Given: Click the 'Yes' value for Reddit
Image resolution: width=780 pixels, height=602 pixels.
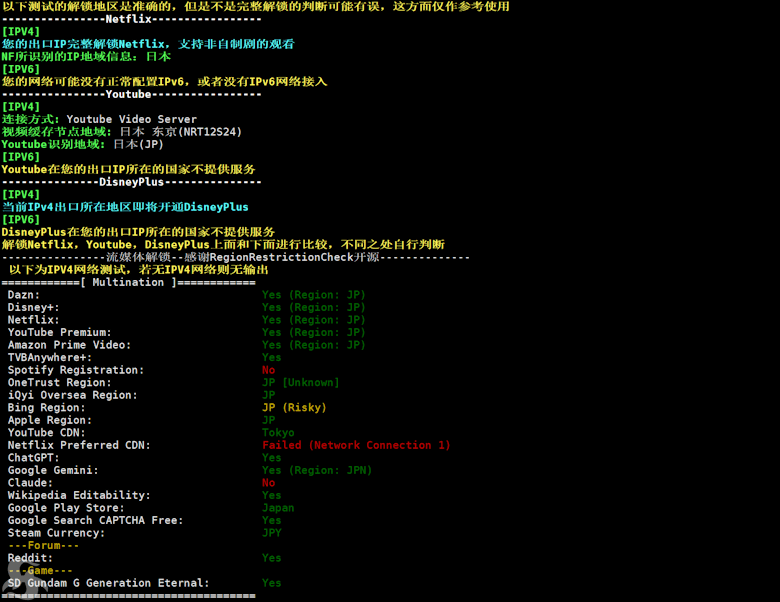Looking at the screenshot, I should [272, 558].
